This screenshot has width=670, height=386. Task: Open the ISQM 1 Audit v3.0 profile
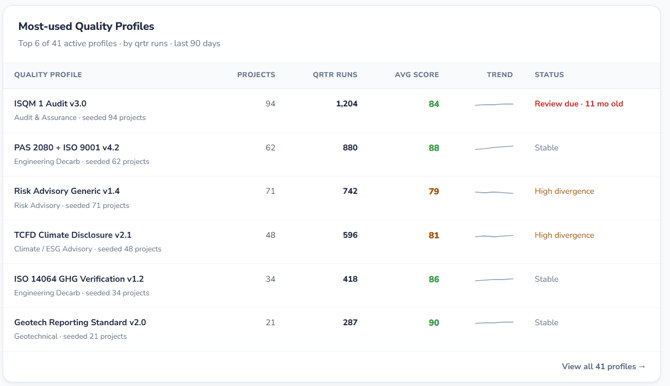coord(50,103)
